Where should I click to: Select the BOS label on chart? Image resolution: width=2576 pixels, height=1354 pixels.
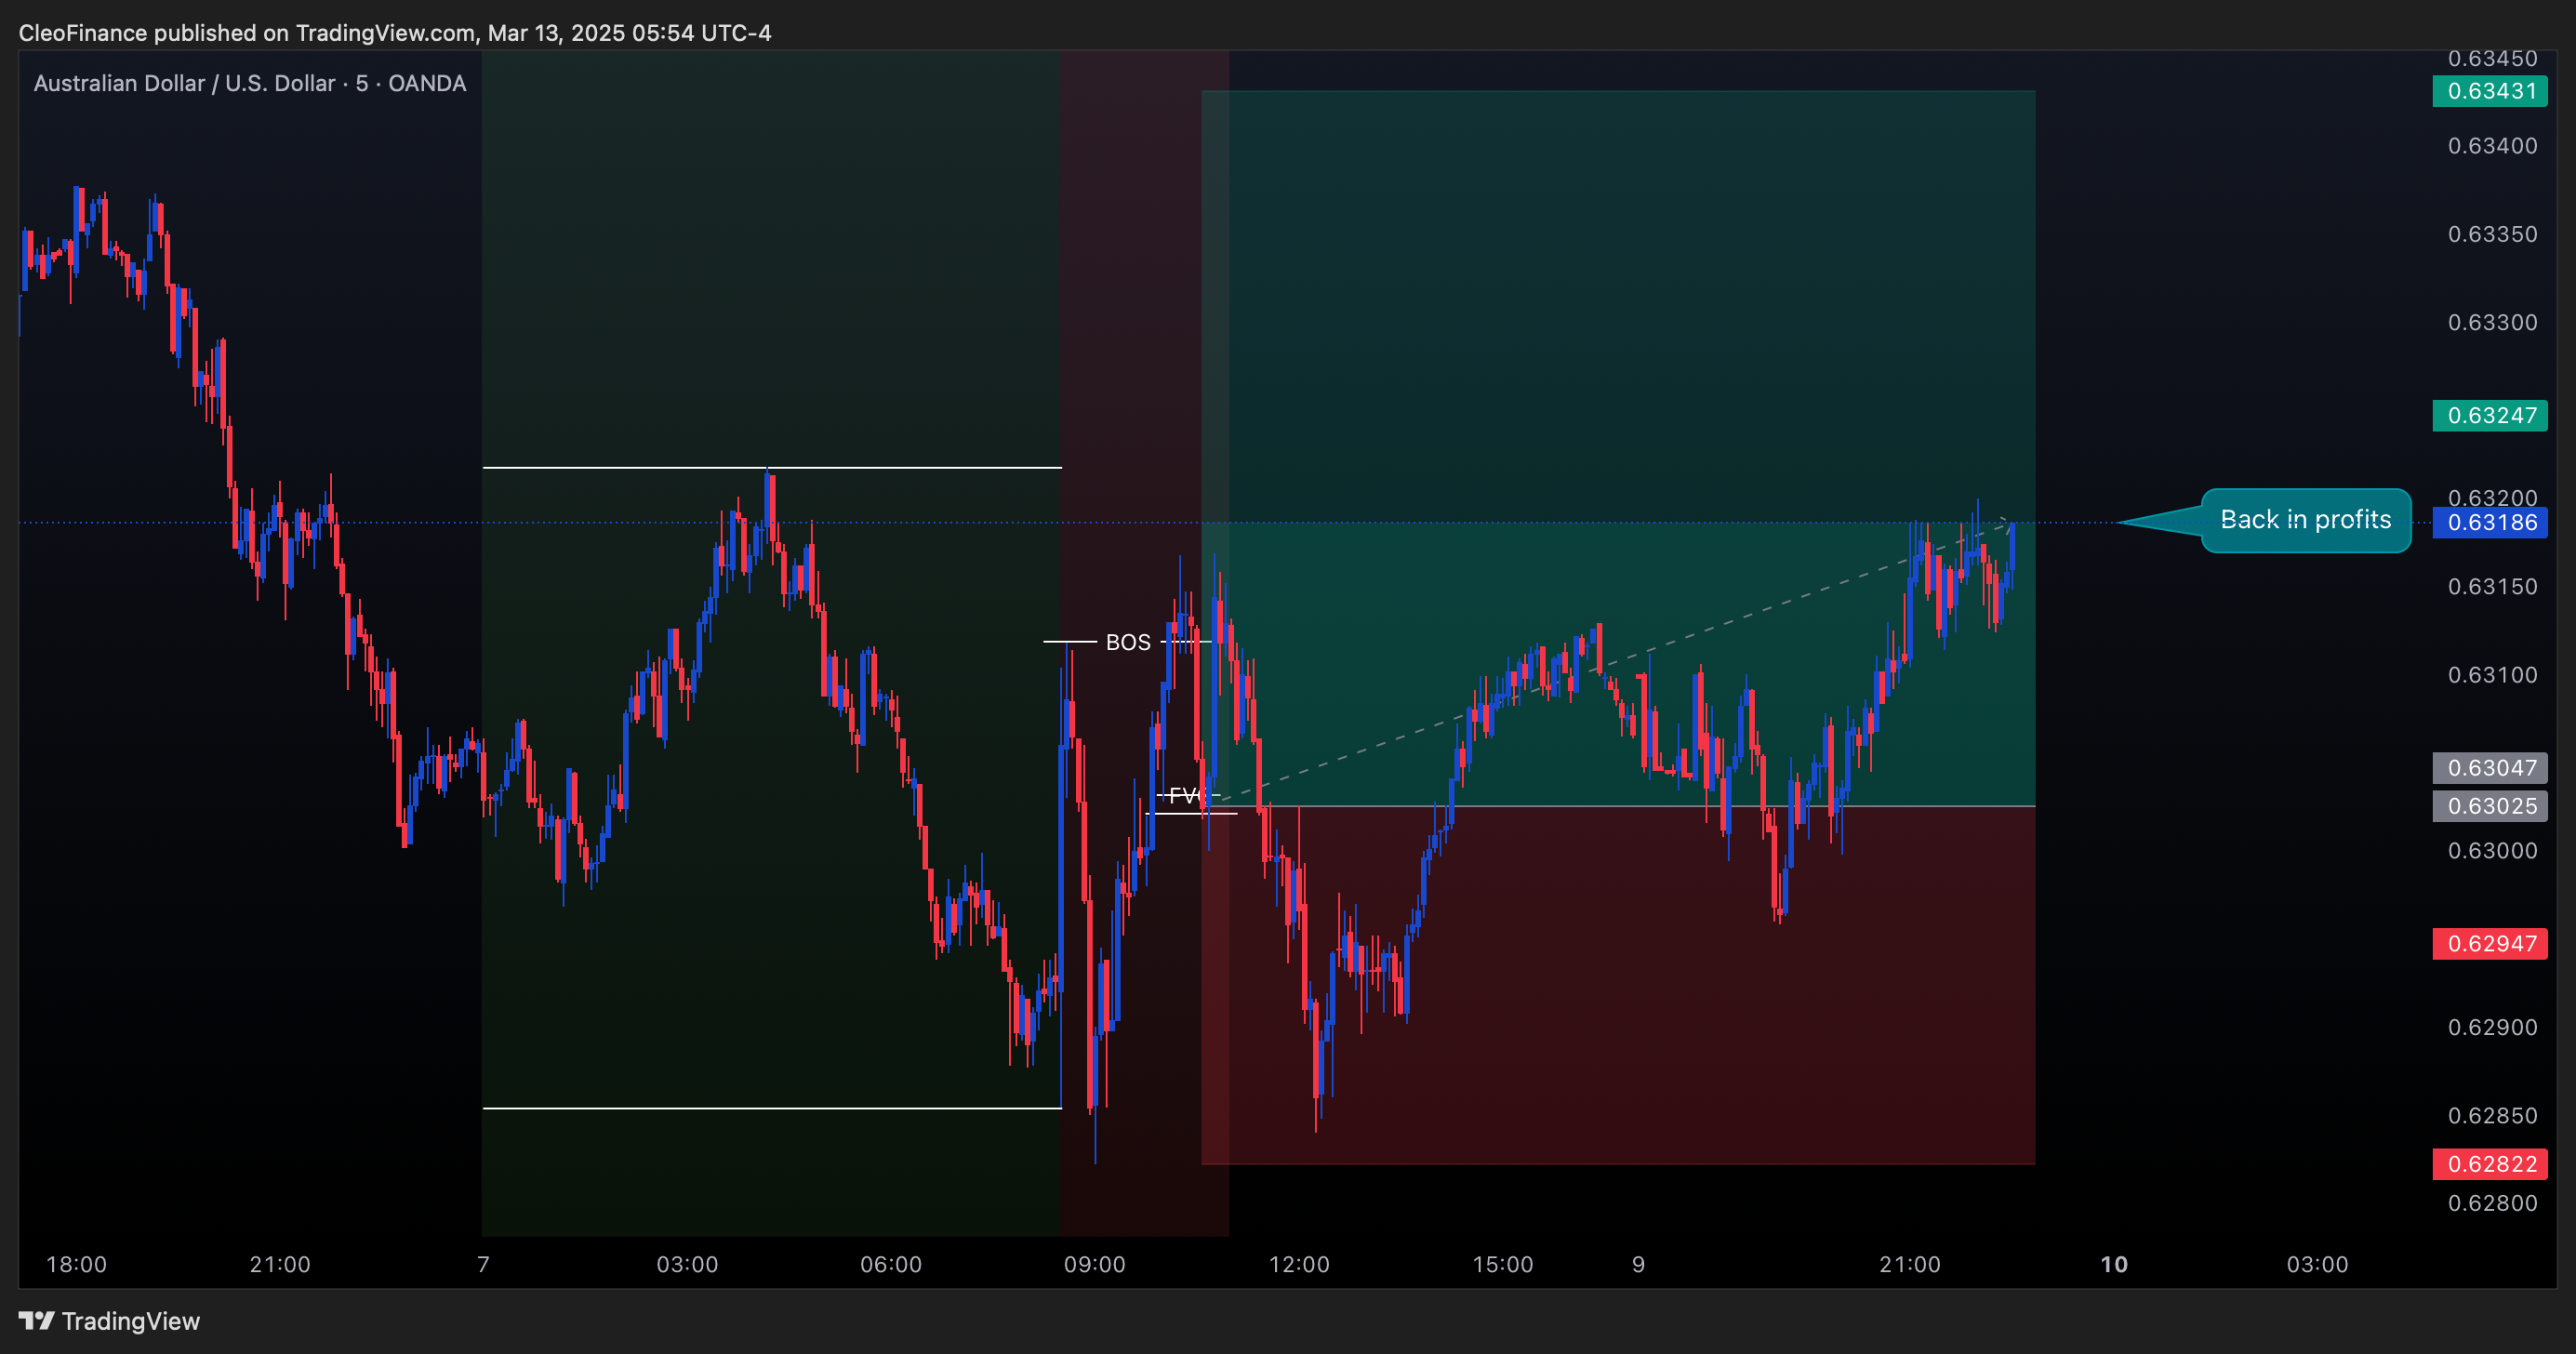(x=1128, y=642)
